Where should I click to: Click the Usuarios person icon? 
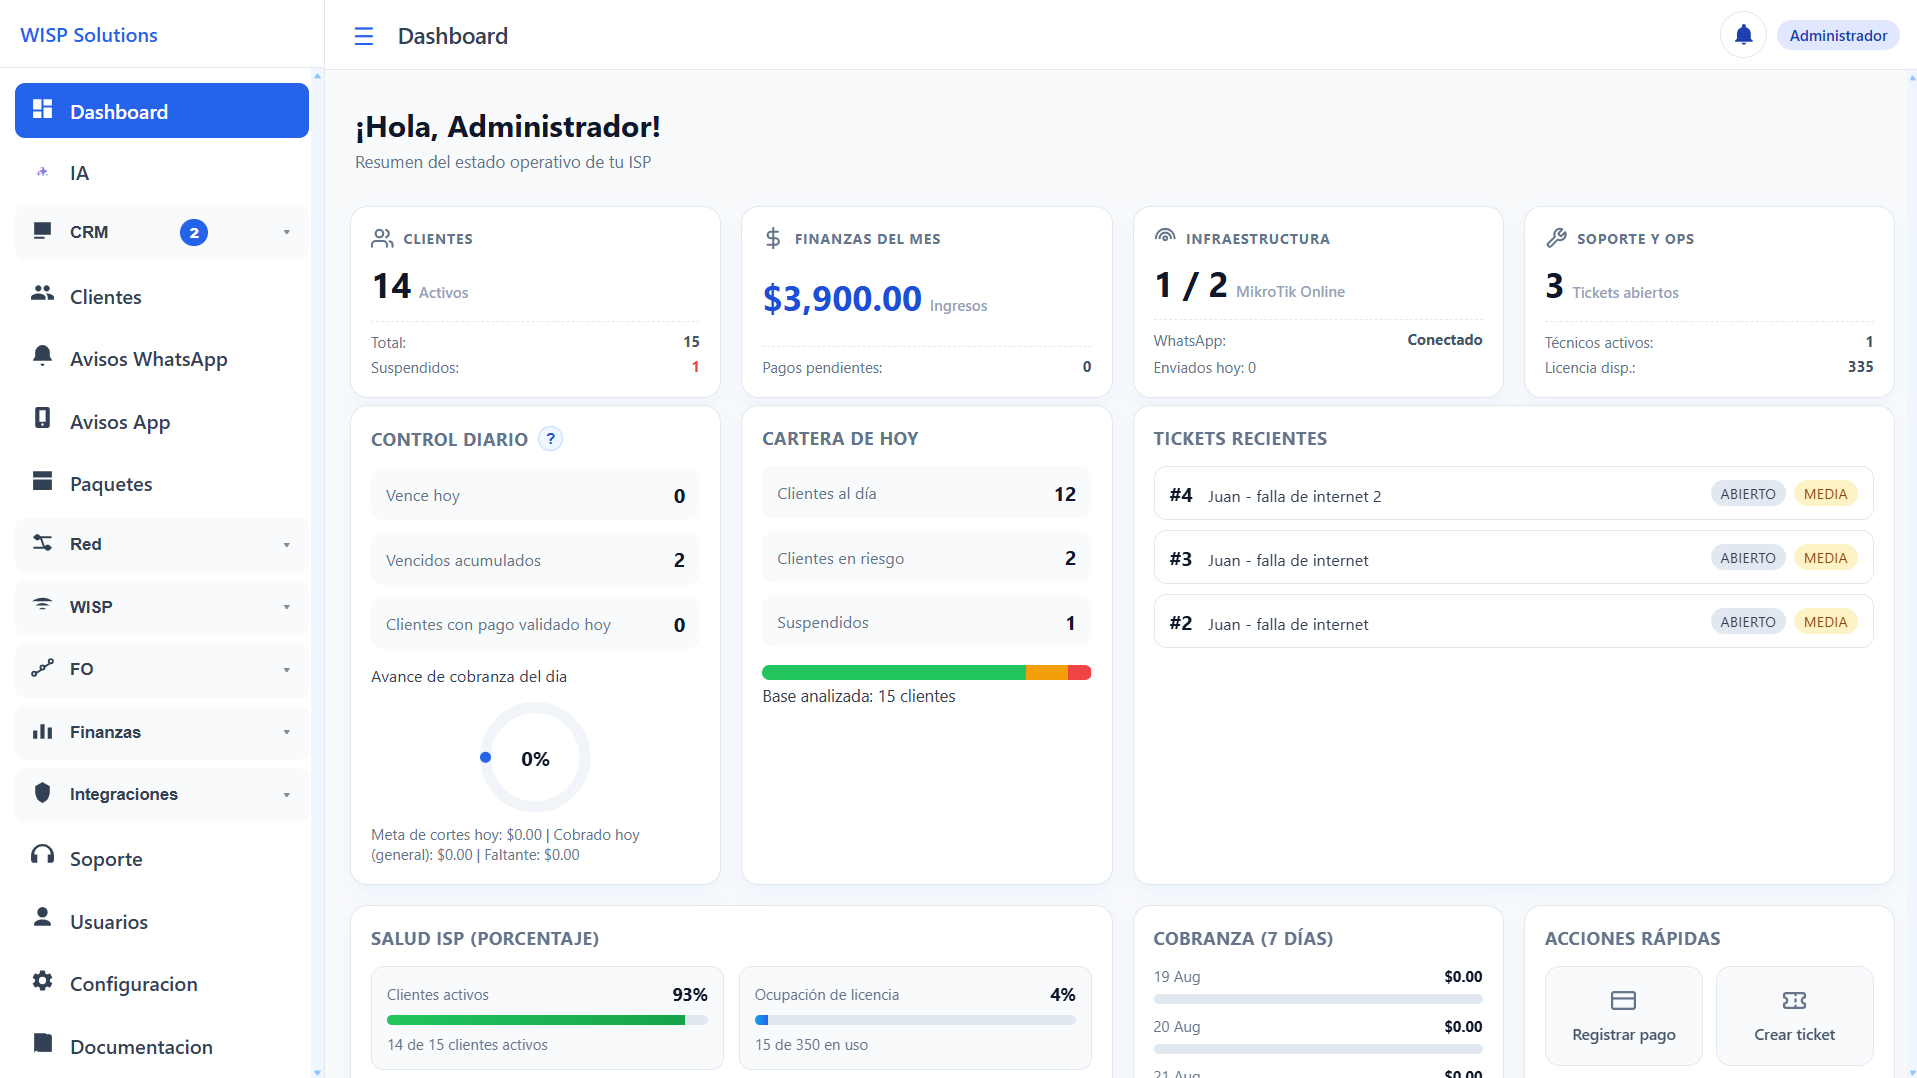(42, 918)
